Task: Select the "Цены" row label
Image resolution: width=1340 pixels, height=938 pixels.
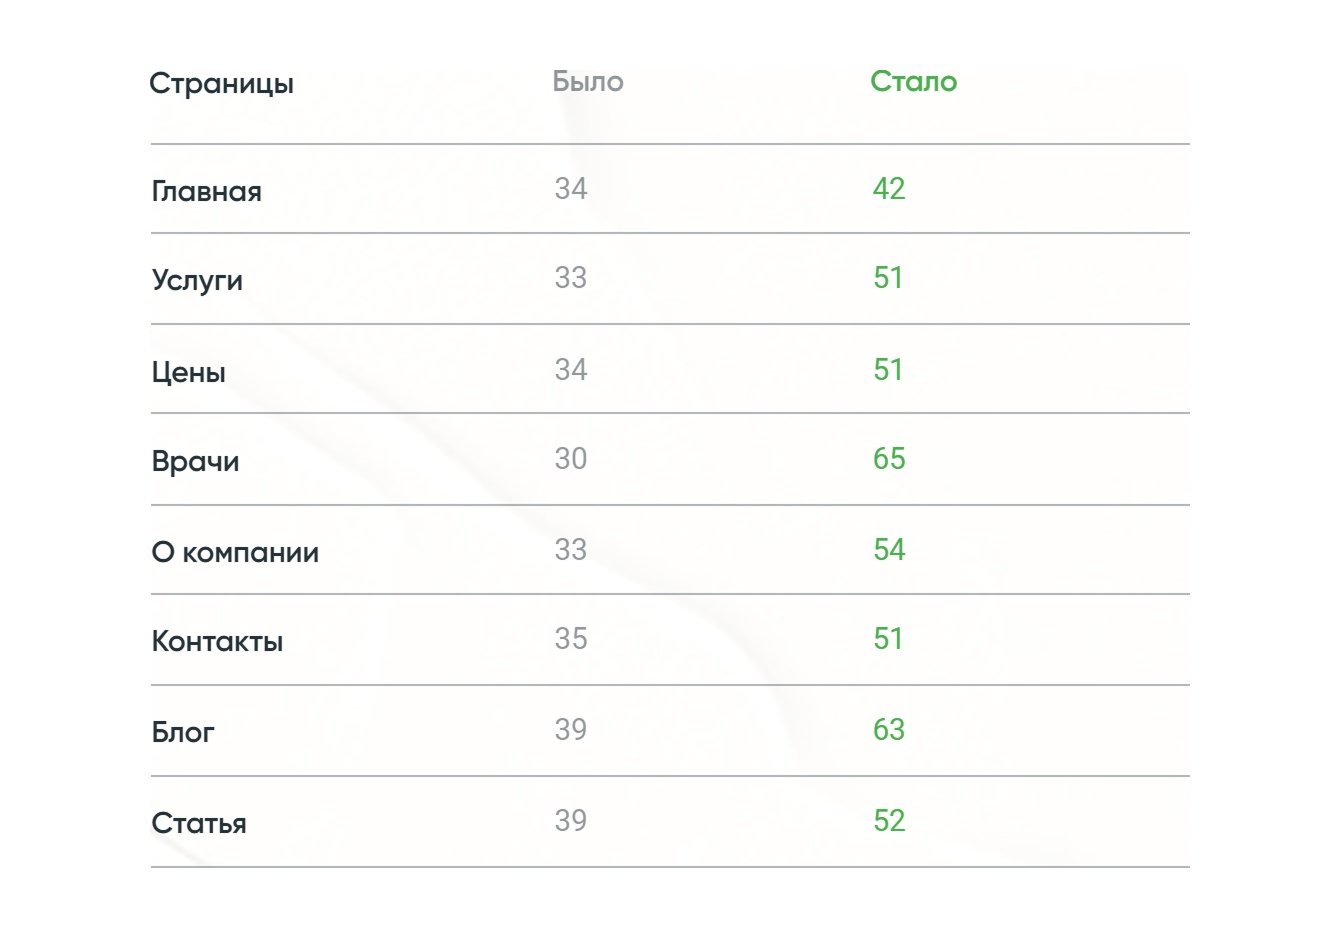Action: [x=188, y=372]
